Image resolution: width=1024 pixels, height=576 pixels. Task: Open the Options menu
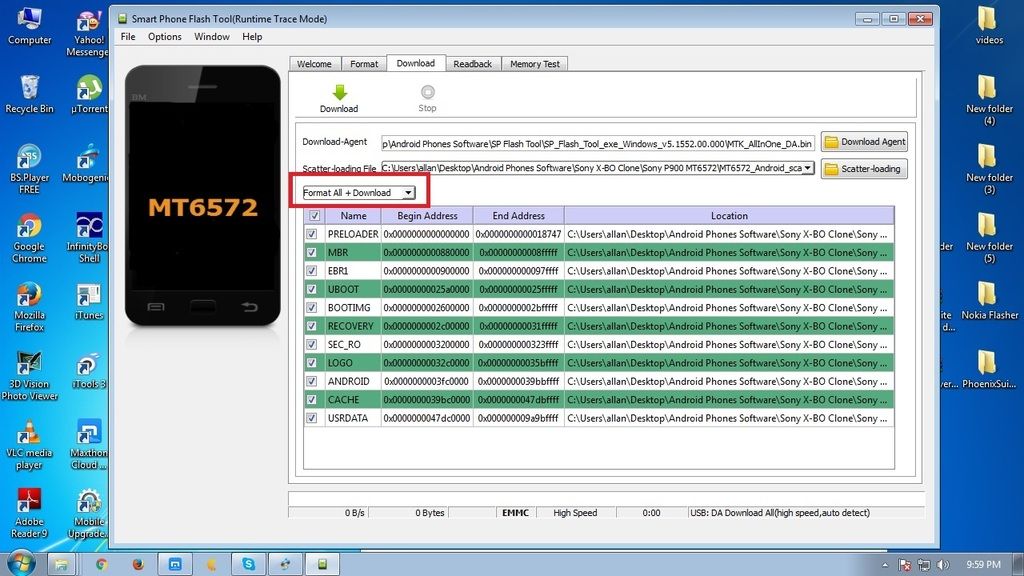[x=165, y=37]
